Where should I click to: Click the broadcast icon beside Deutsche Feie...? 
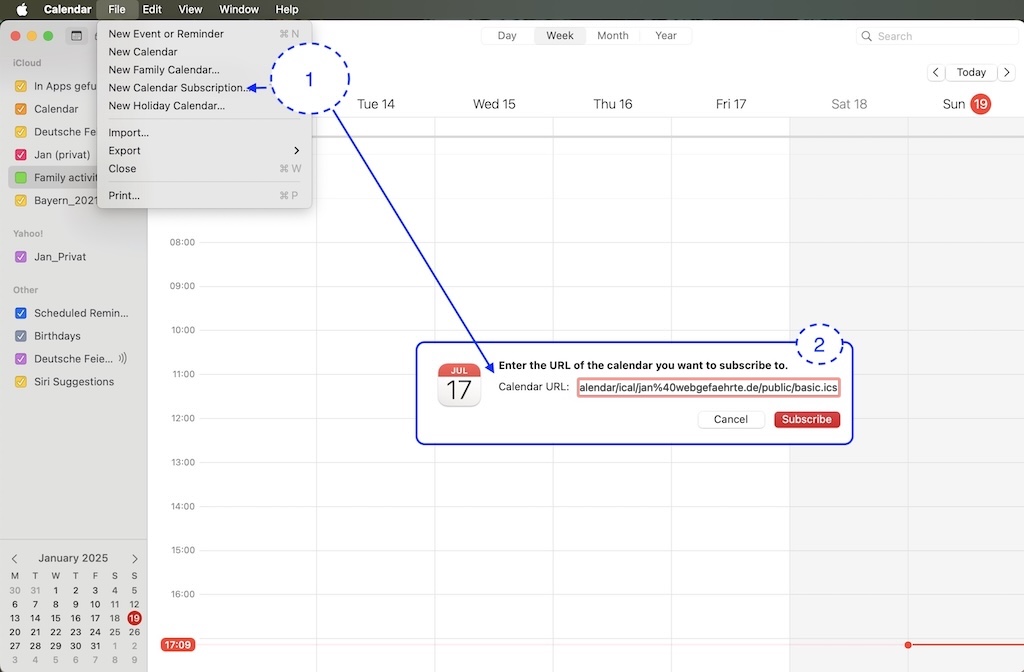[x=123, y=359]
